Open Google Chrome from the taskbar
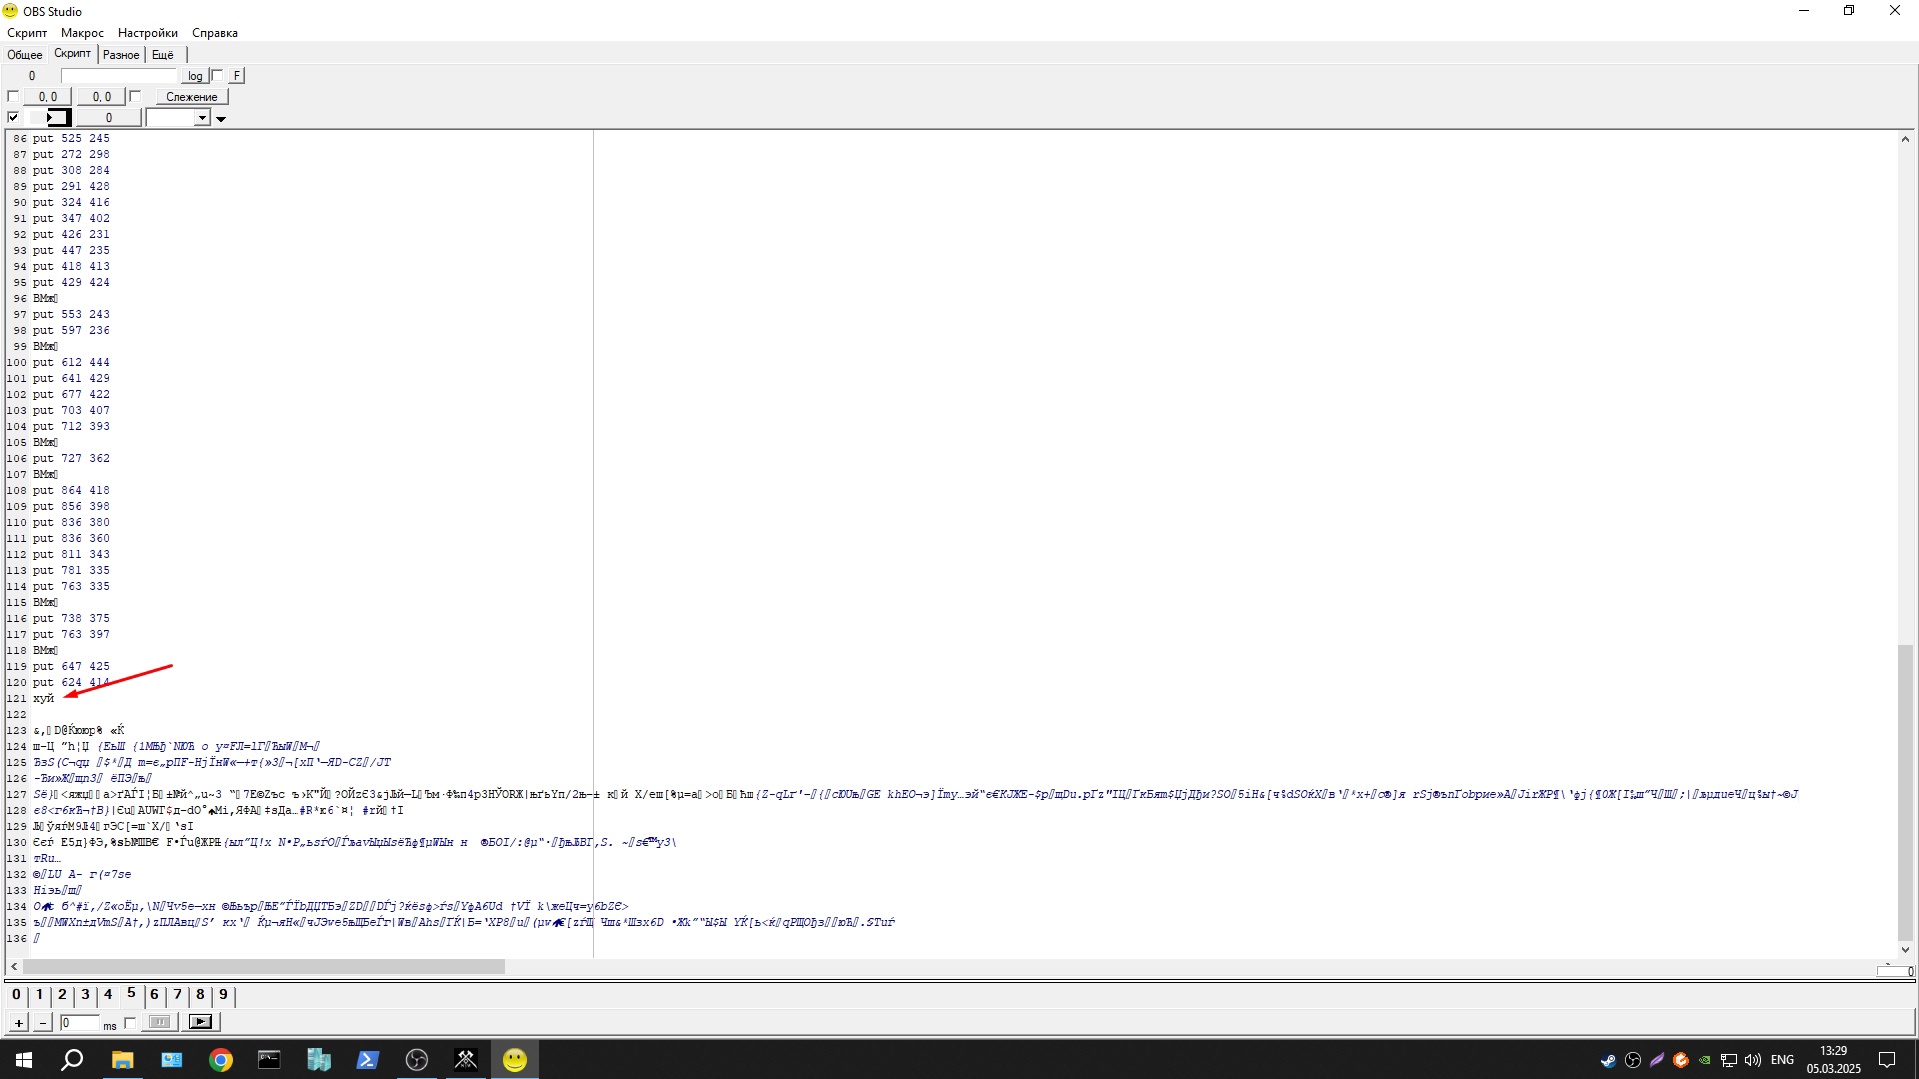This screenshot has height=1079, width=1919. 220,1060
